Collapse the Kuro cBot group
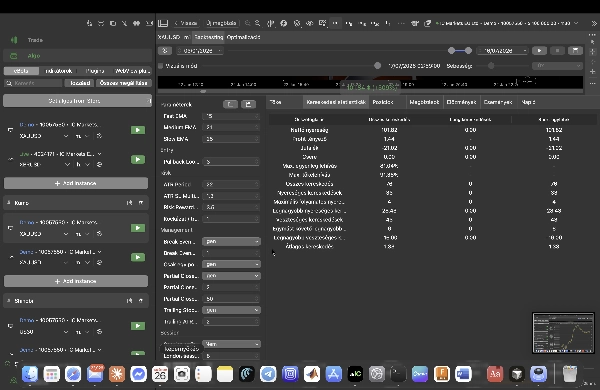 click(8, 203)
